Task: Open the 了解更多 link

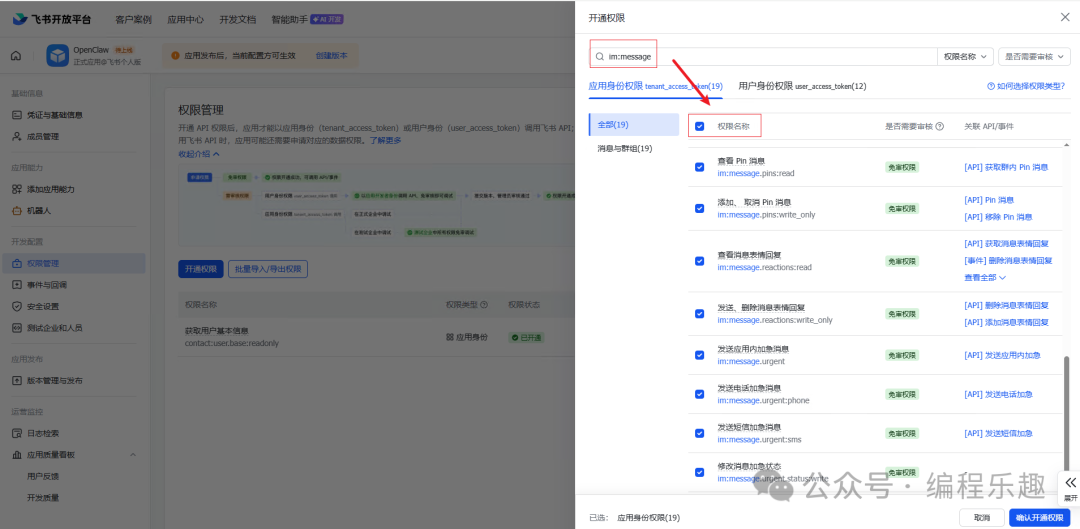Action: (x=386, y=141)
